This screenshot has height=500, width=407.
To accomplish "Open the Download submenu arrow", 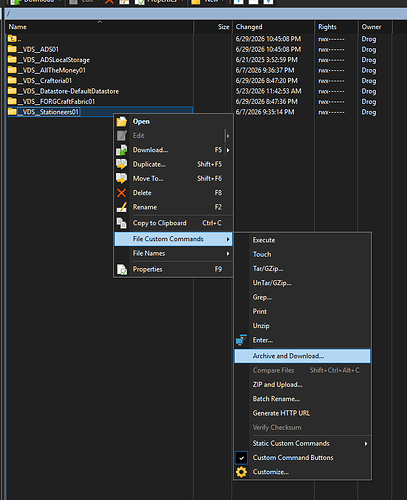I will click(x=228, y=150).
